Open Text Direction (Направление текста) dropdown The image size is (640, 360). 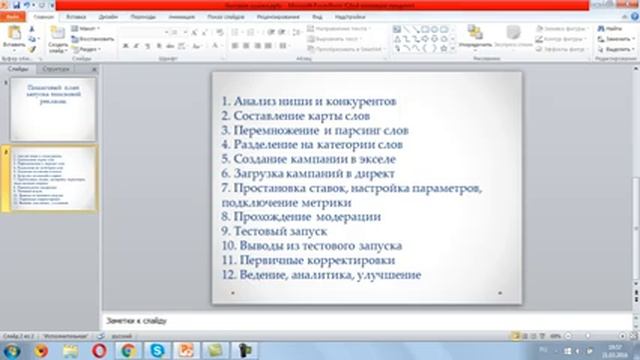339,29
